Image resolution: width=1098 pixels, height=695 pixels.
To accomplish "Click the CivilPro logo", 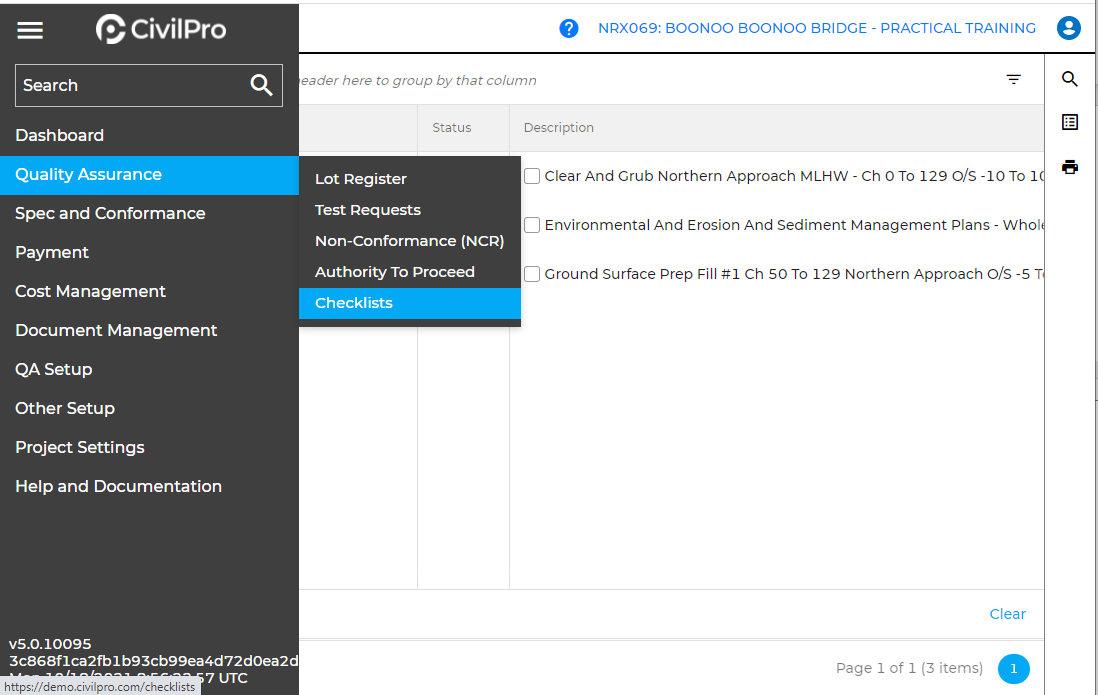I will [161, 30].
